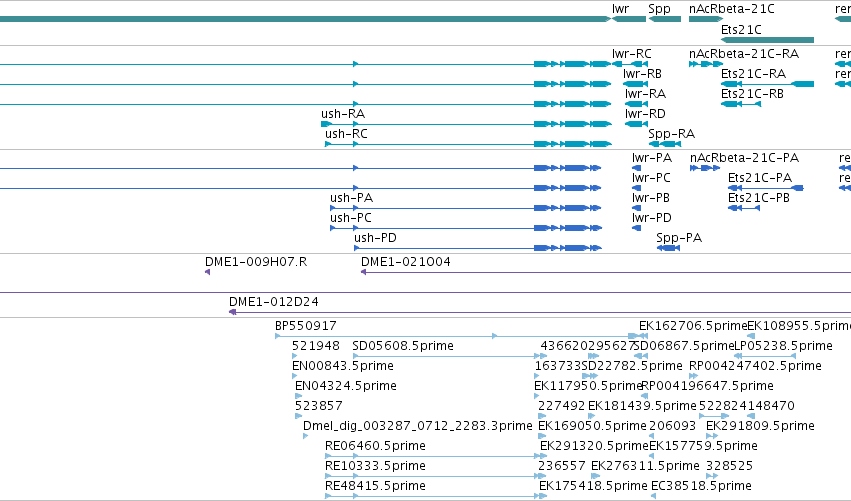This screenshot has width=851, height=501.
Task: Select the SD05608.5prime EST label
Action: pos(403,346)
